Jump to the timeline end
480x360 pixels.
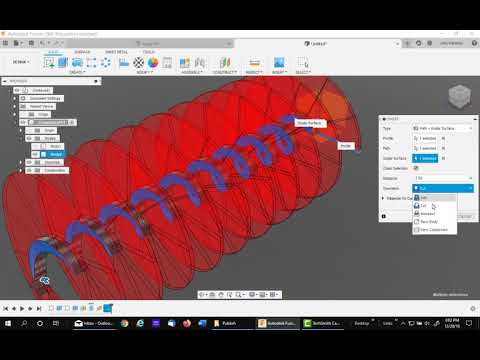pos(39,309)
